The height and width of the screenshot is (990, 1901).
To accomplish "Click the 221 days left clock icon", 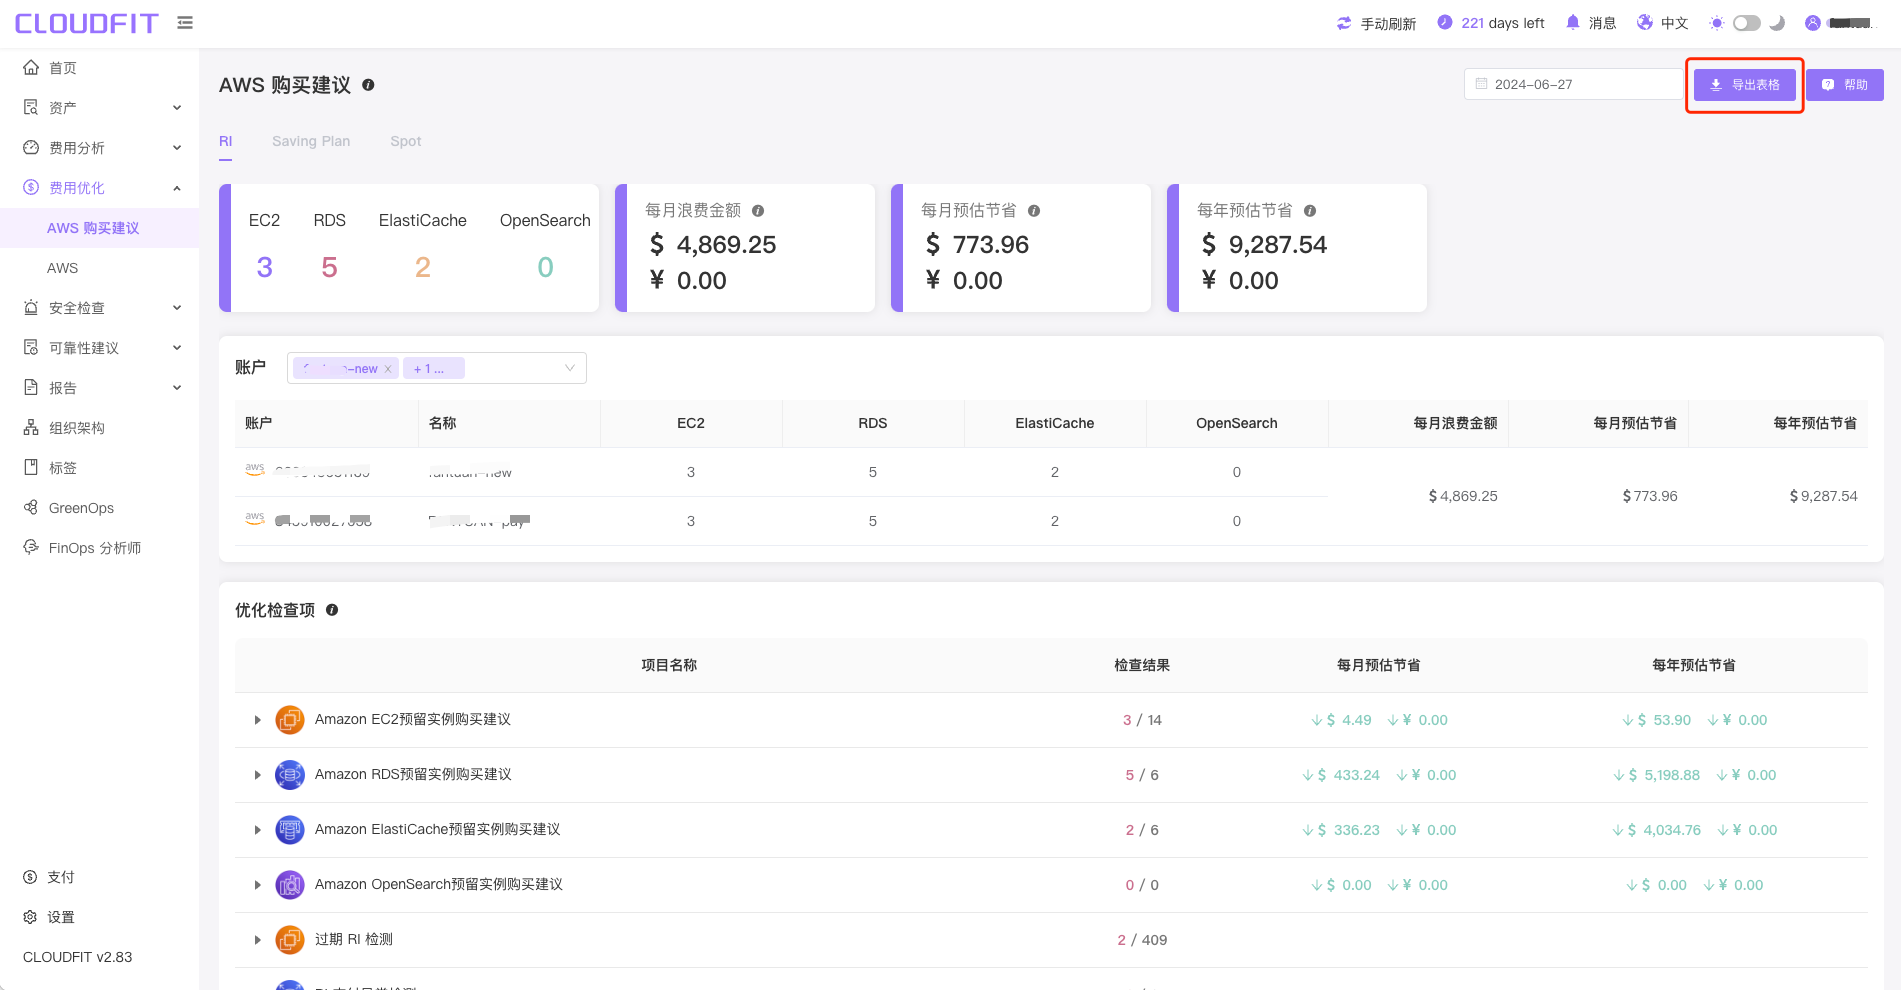I will tap(1444, 22).
